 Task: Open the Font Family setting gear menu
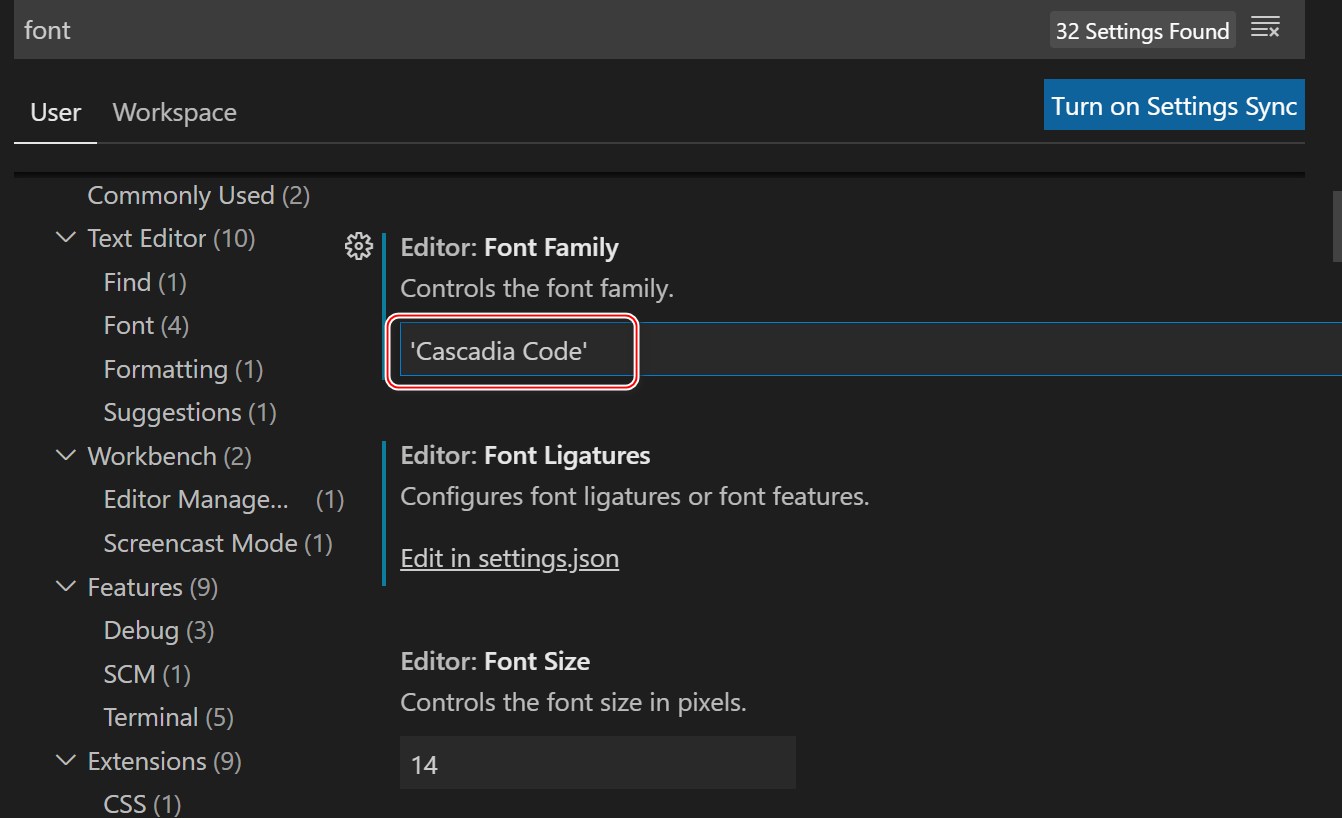(x=358, y=246)
